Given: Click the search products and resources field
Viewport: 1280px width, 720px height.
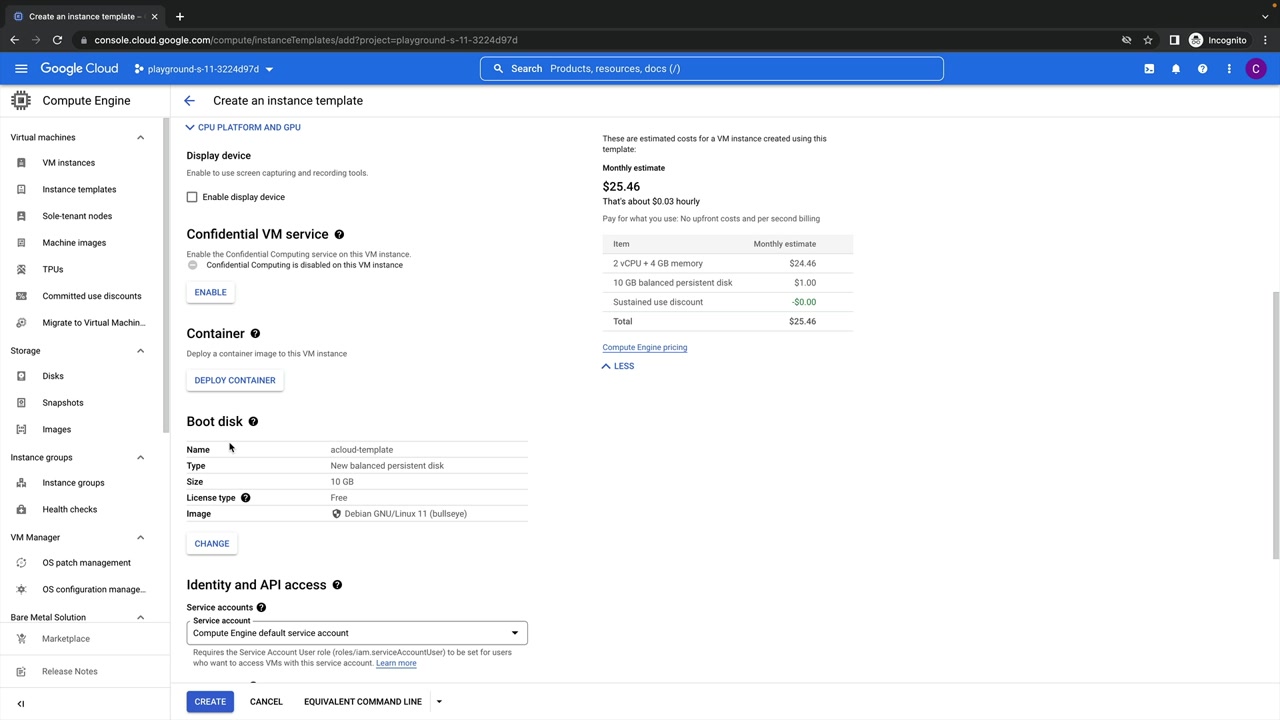Looking at the screenshot, I should [x=711, y=69].
